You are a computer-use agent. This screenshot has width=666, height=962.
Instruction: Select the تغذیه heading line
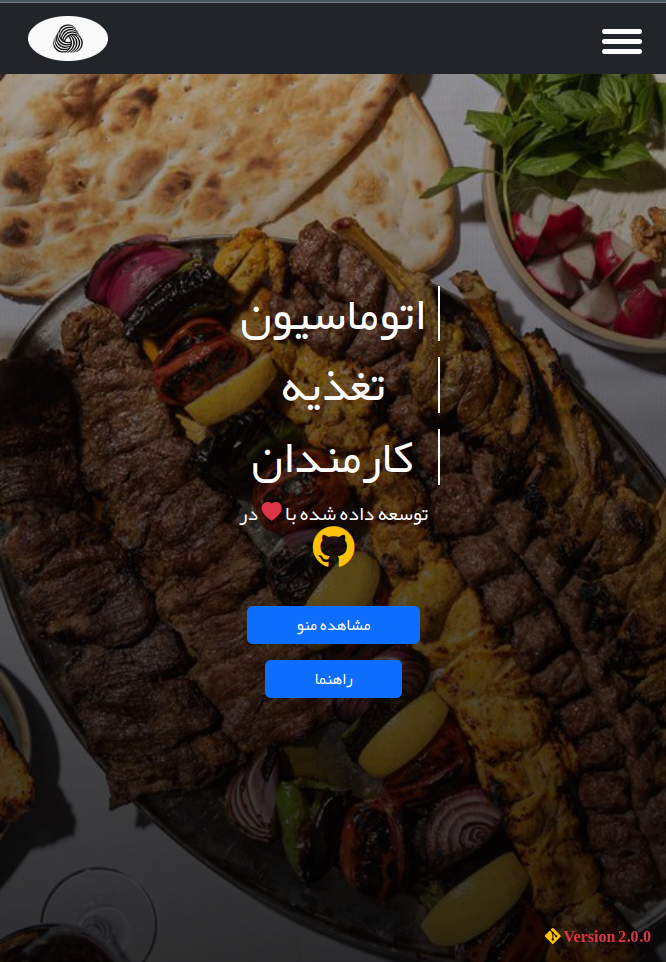pos(333,388)
